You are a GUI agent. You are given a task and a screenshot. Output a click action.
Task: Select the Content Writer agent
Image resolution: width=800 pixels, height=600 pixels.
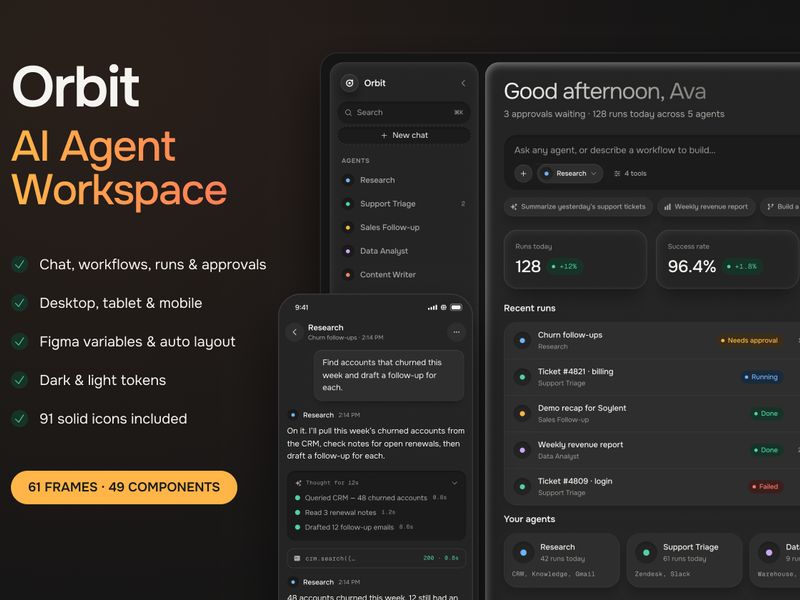[404, 274]
